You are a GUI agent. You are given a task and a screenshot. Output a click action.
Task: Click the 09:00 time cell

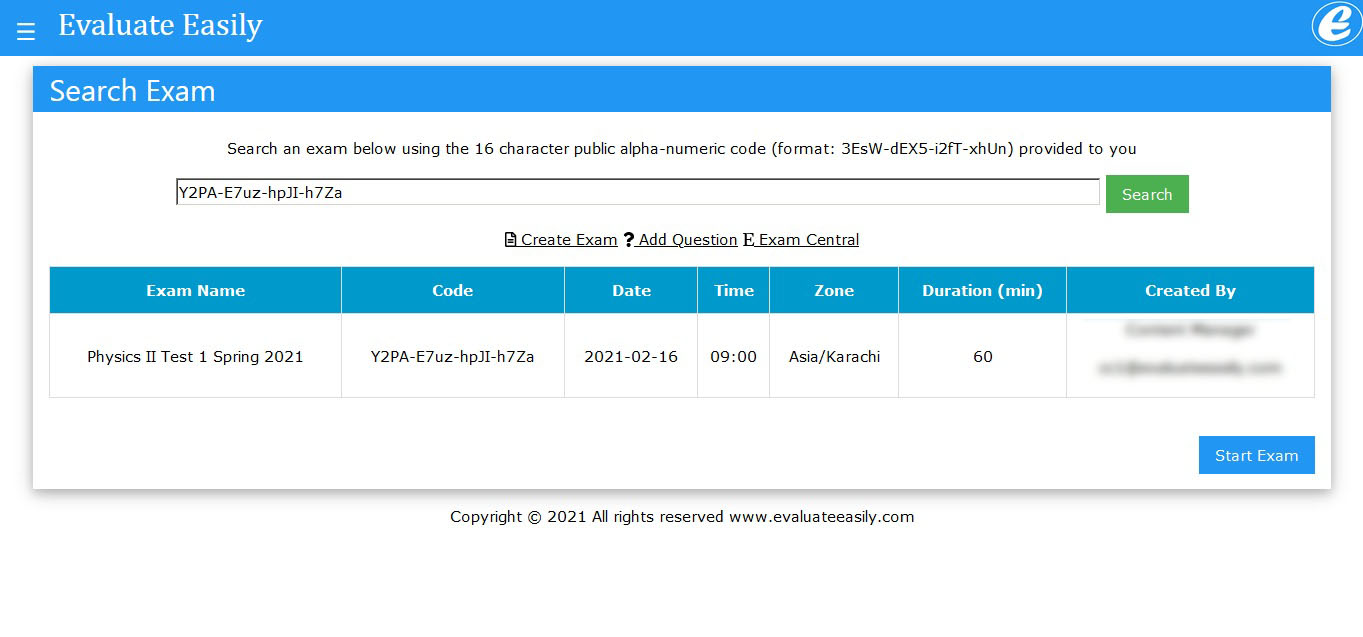click(733, 357)
